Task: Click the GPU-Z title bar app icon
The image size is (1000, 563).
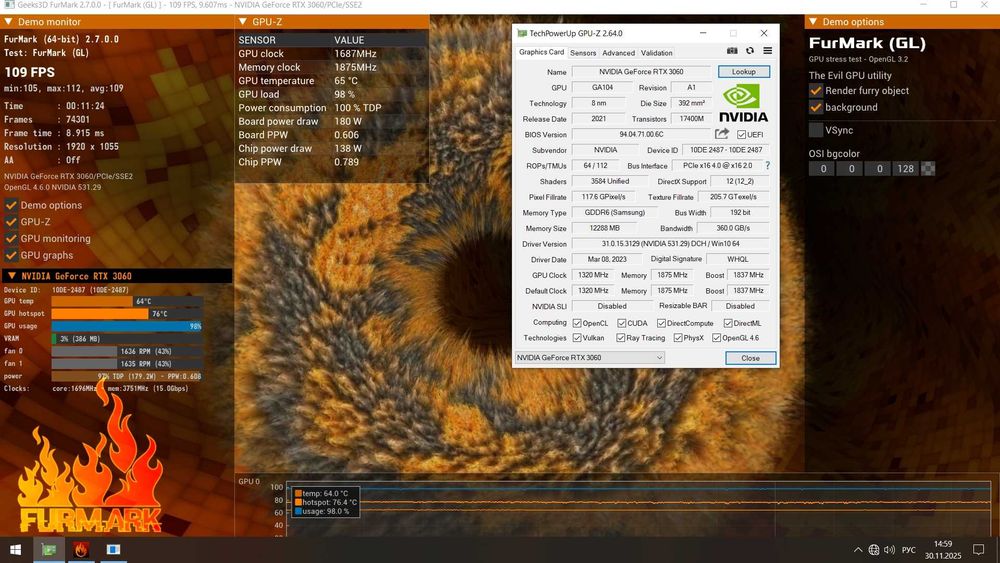Action: (522, 33)
